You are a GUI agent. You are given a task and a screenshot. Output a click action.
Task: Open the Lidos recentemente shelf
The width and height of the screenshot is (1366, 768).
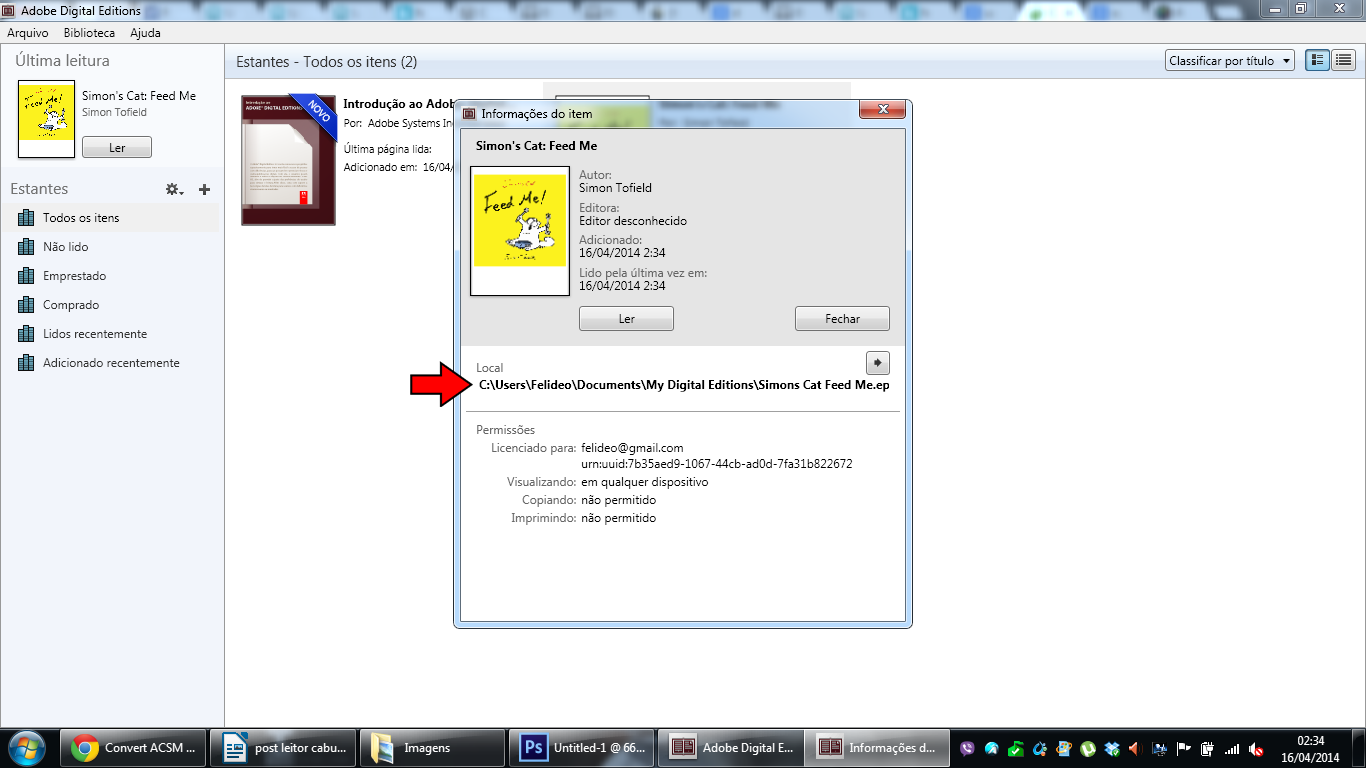click(94, 334)
